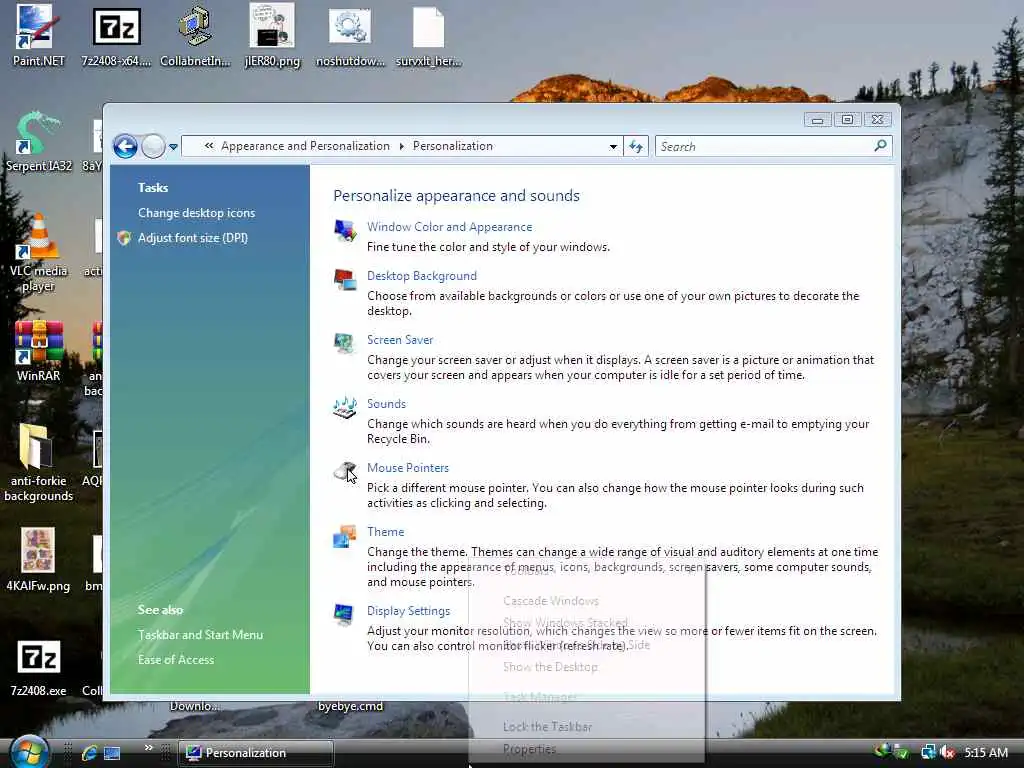Open Taskbar and Start Menu link
The width and height of the screenshot is (1024, 768).
click(x=200, y=635)
